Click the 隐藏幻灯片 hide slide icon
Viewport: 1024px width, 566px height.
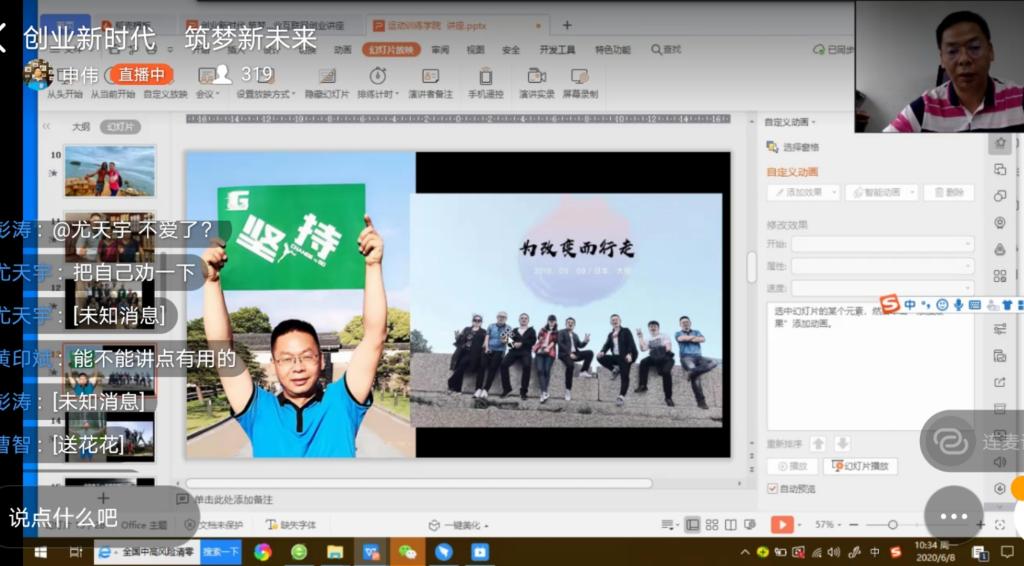[327, 78]
